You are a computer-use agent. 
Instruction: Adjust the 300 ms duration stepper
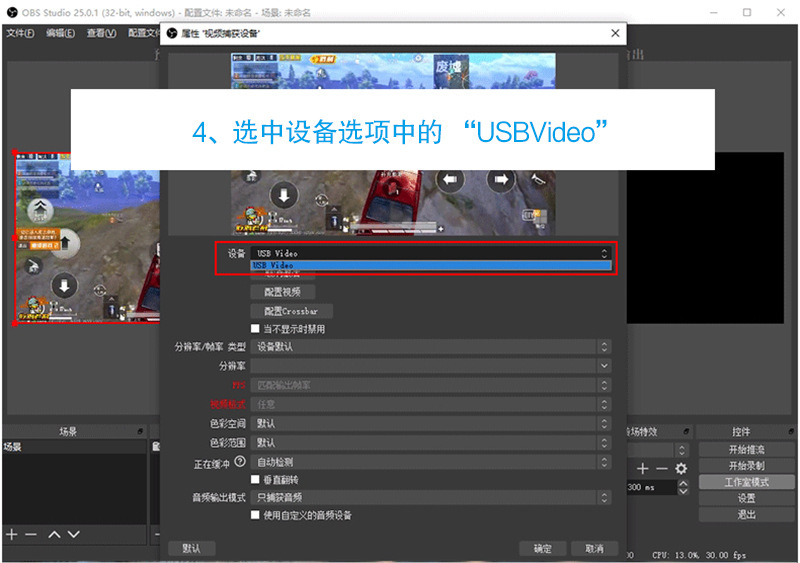pos(683,487)
